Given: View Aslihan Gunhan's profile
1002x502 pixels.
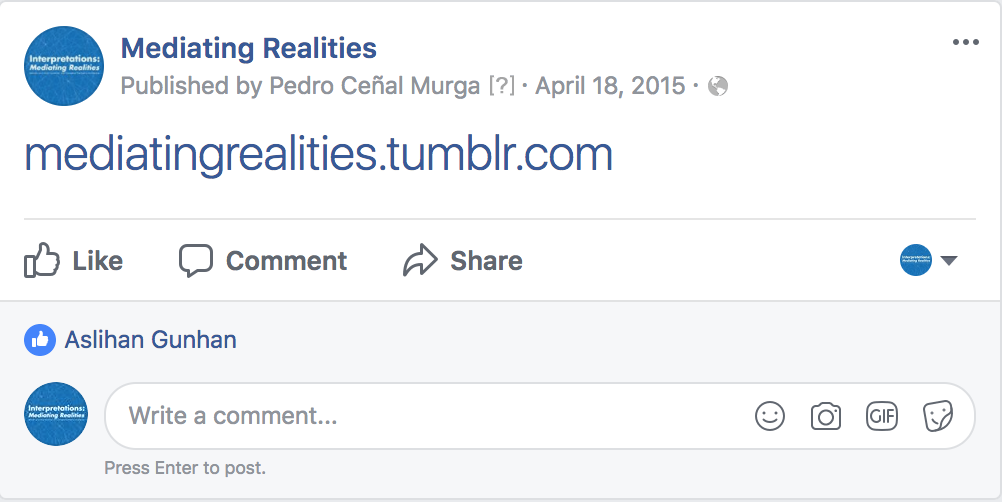Looking at the screenshot, I should click(151, 340).
